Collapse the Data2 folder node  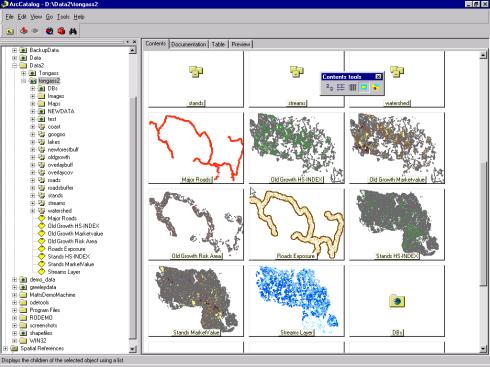pos(14,66)
